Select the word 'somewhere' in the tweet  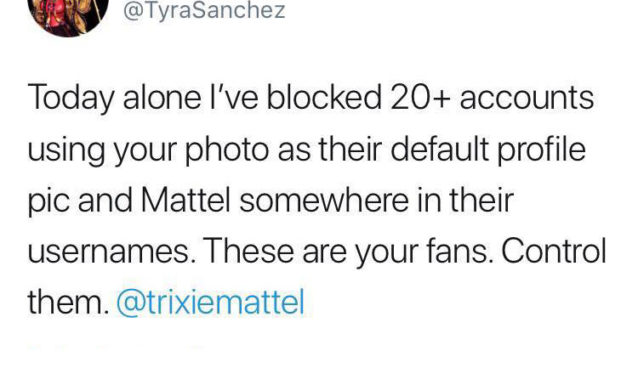324,200
